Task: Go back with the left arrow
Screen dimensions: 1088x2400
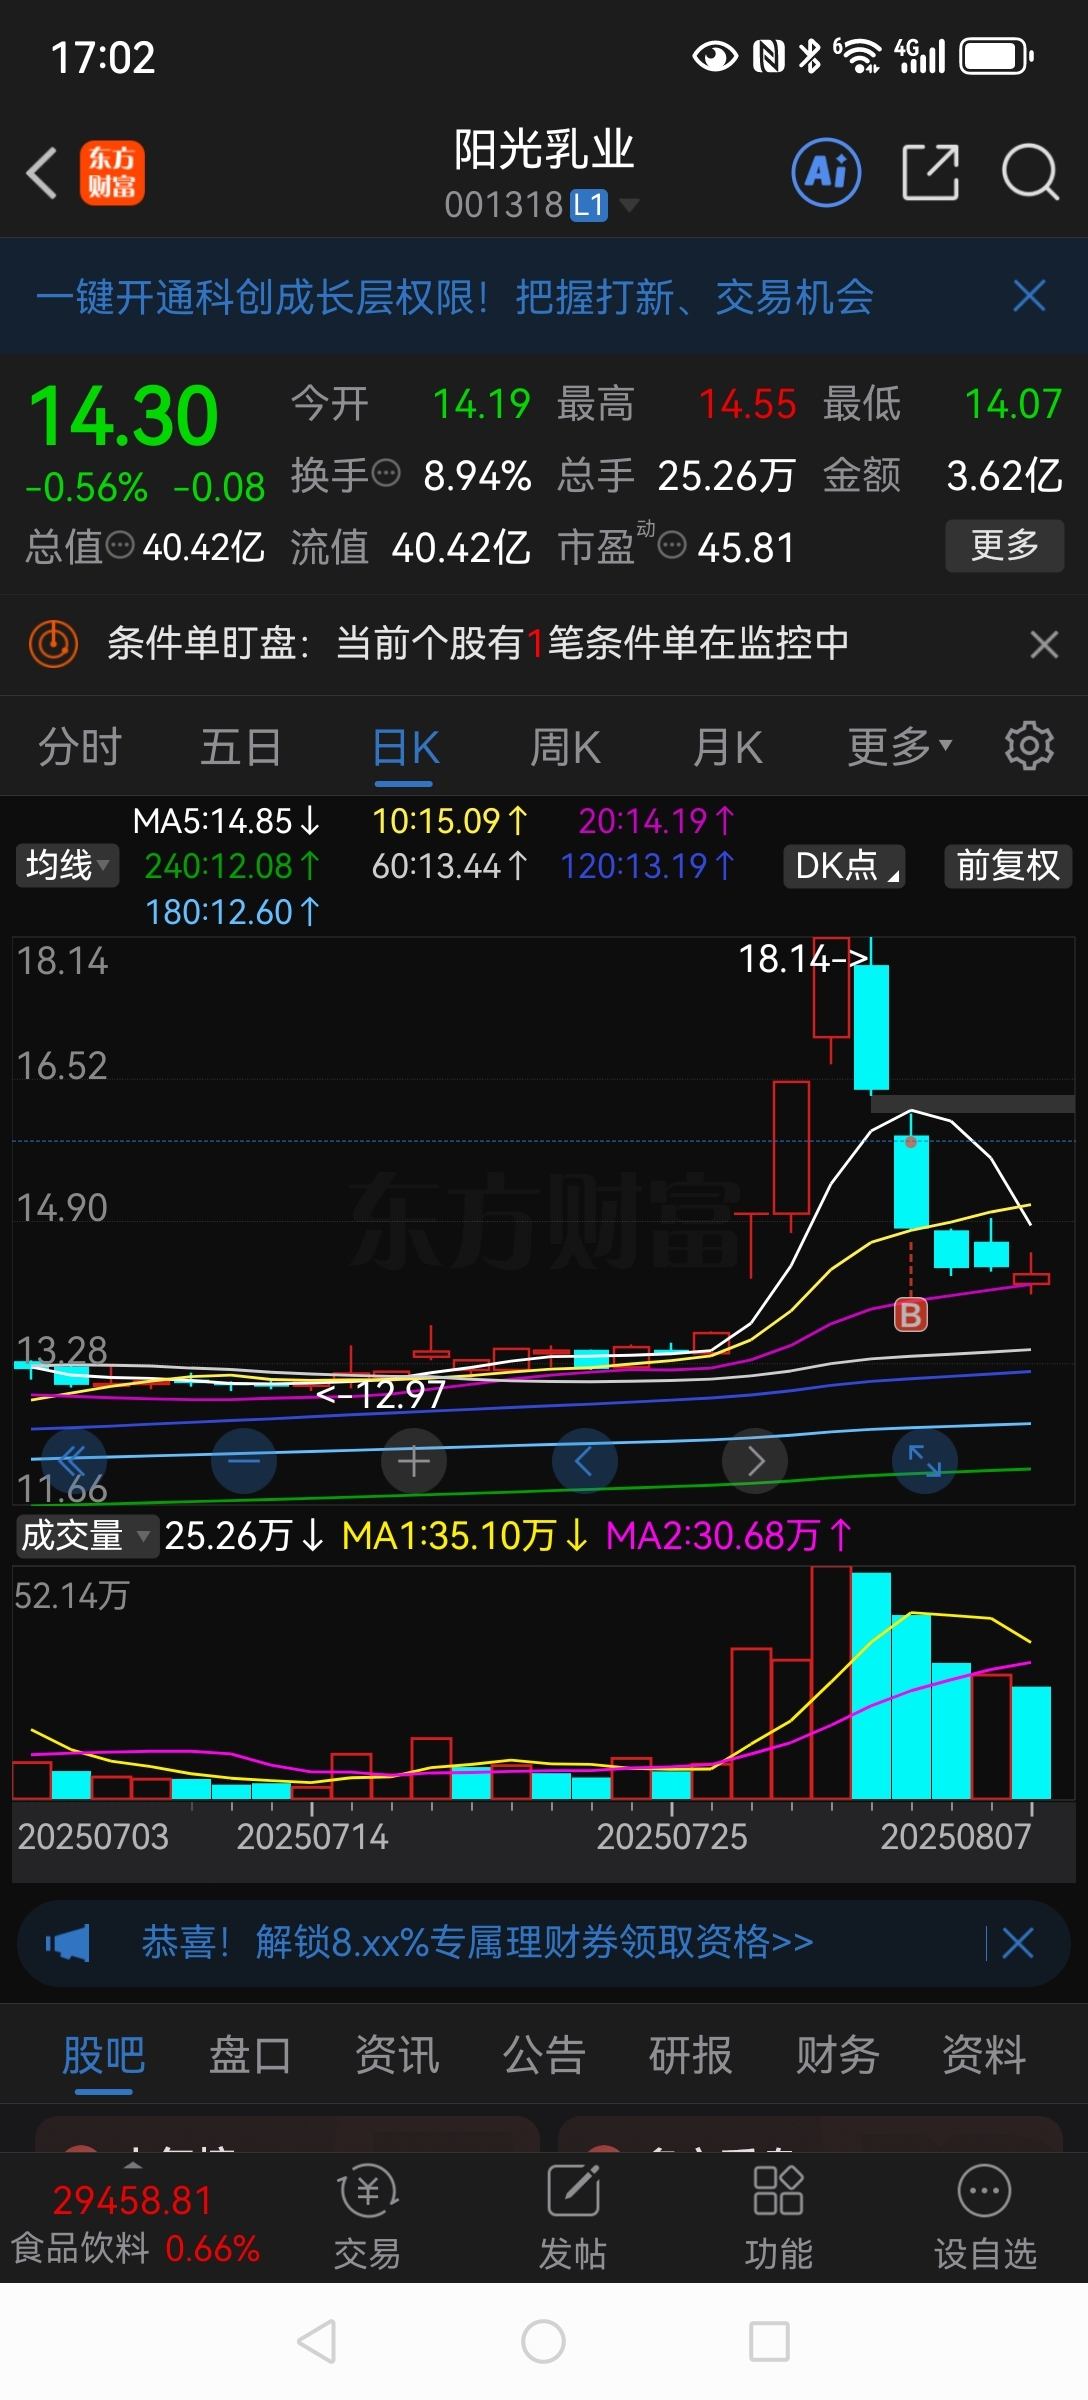Action: (42, 173)
